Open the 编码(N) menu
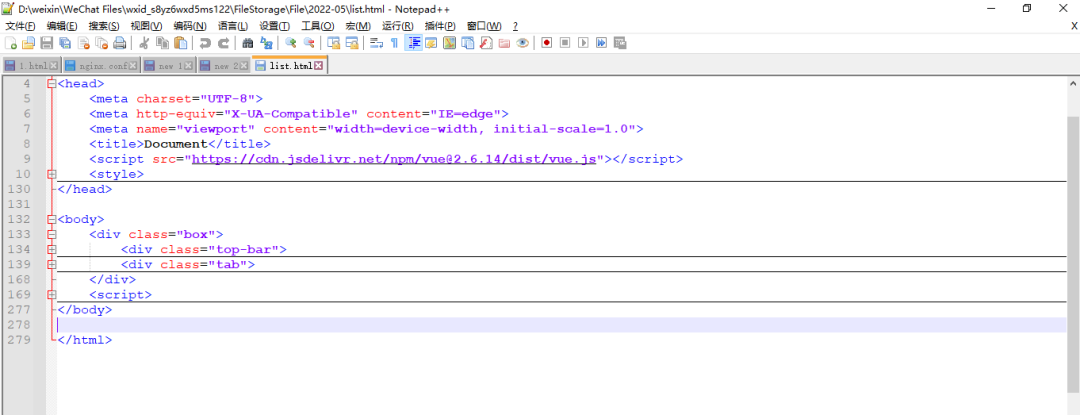Screen dimensions: 1080x415 (189, 25)
